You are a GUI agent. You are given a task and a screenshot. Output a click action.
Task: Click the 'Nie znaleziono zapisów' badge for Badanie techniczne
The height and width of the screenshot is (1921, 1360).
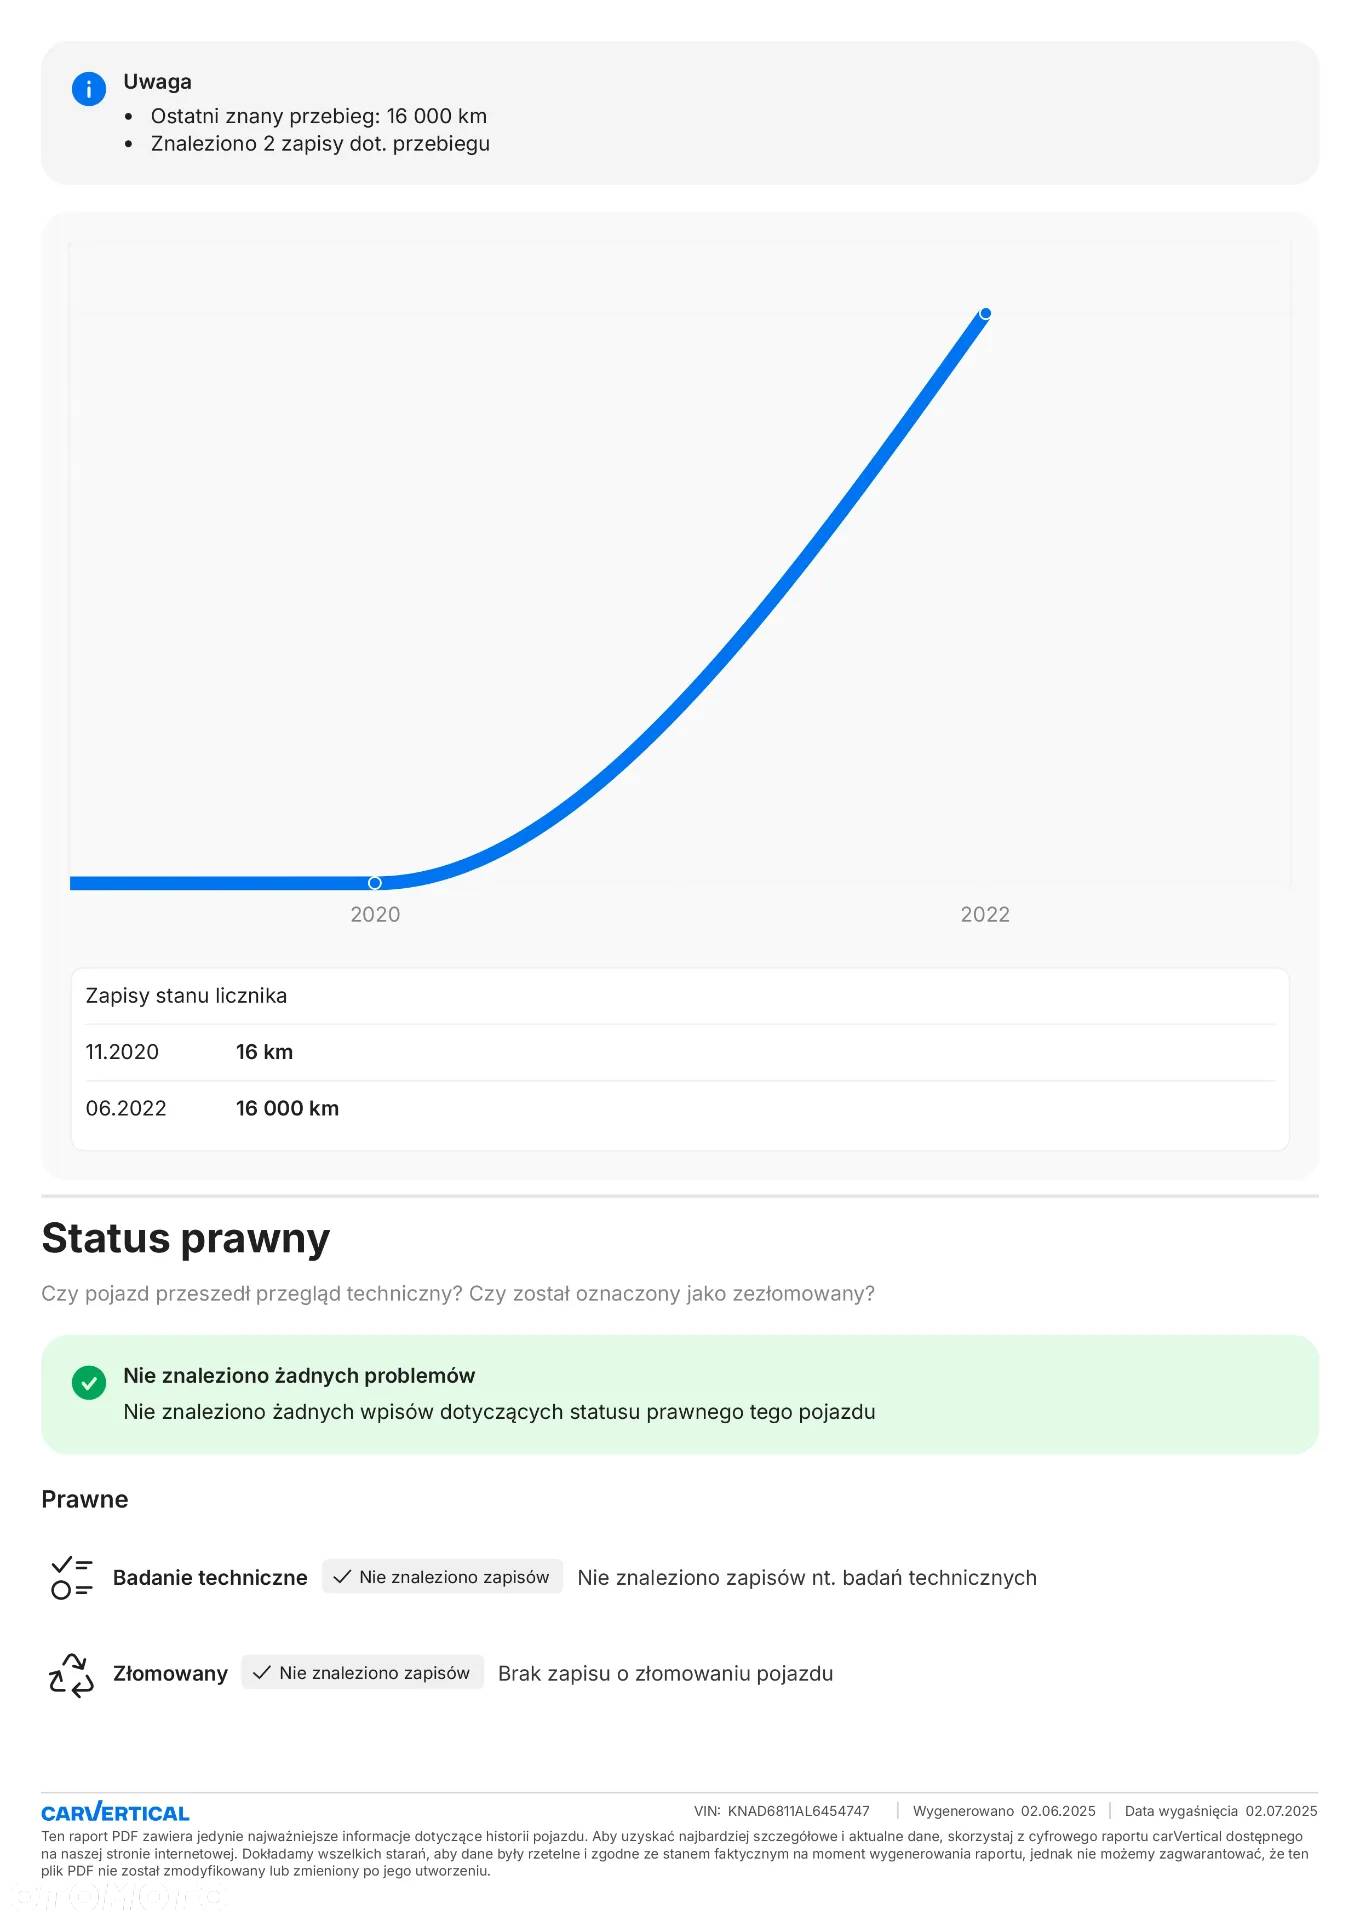click(442, 1577)
